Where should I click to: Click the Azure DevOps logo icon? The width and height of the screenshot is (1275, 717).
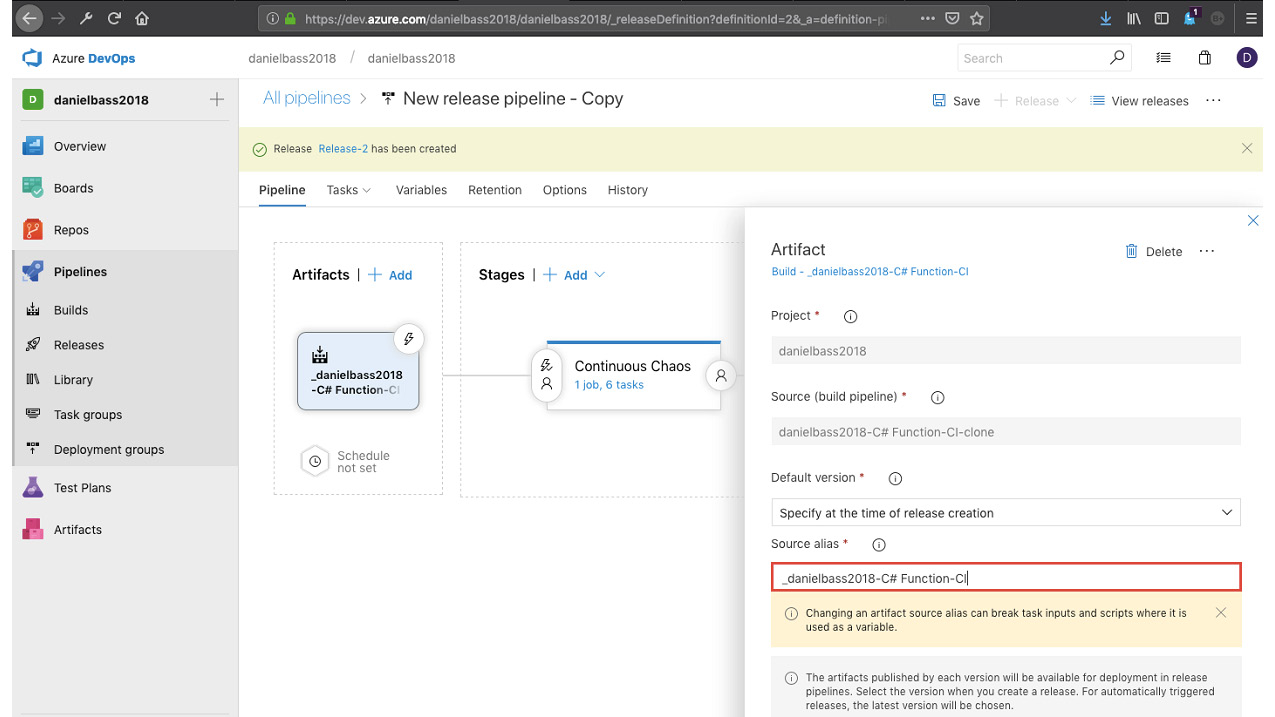32,58
